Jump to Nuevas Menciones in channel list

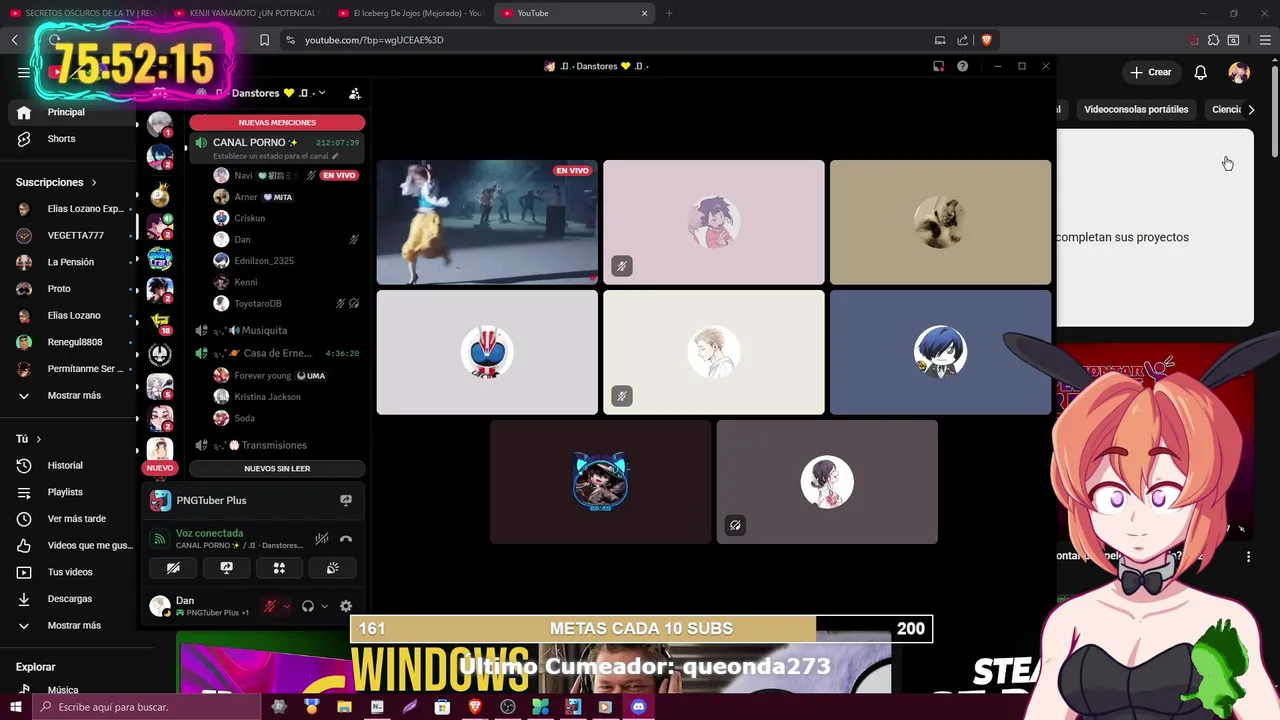[x=277, y=122]
